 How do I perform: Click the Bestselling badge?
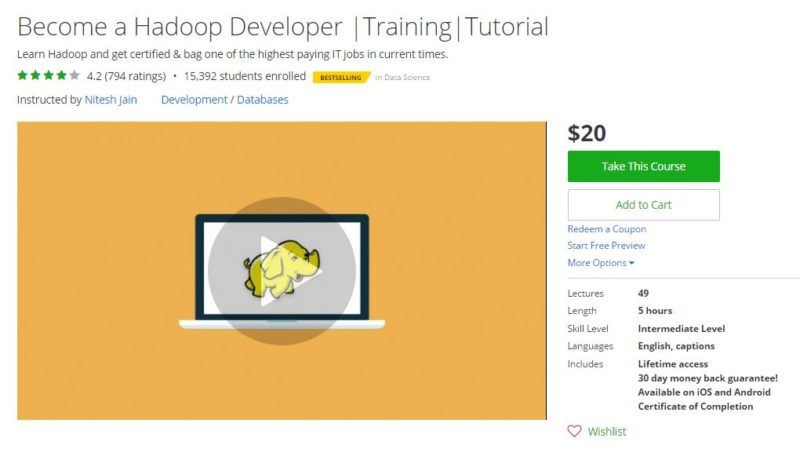(x=341, y=77)
